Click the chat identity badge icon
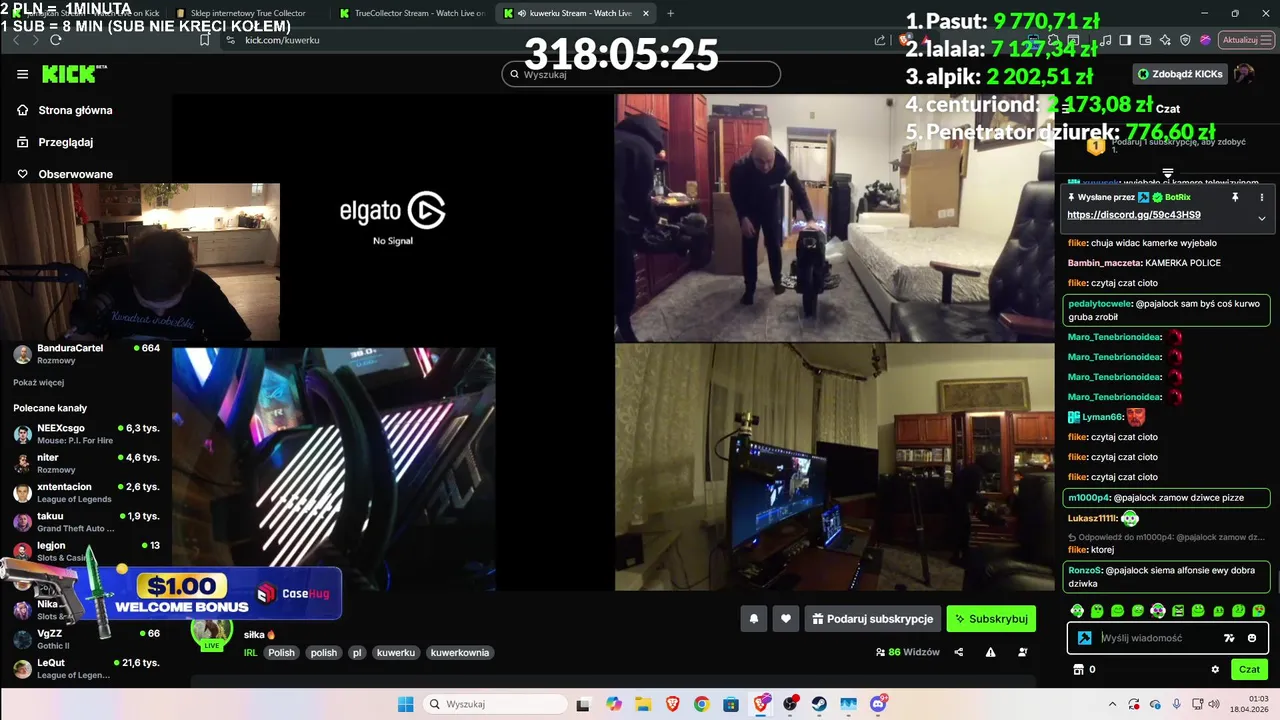 1084,638
